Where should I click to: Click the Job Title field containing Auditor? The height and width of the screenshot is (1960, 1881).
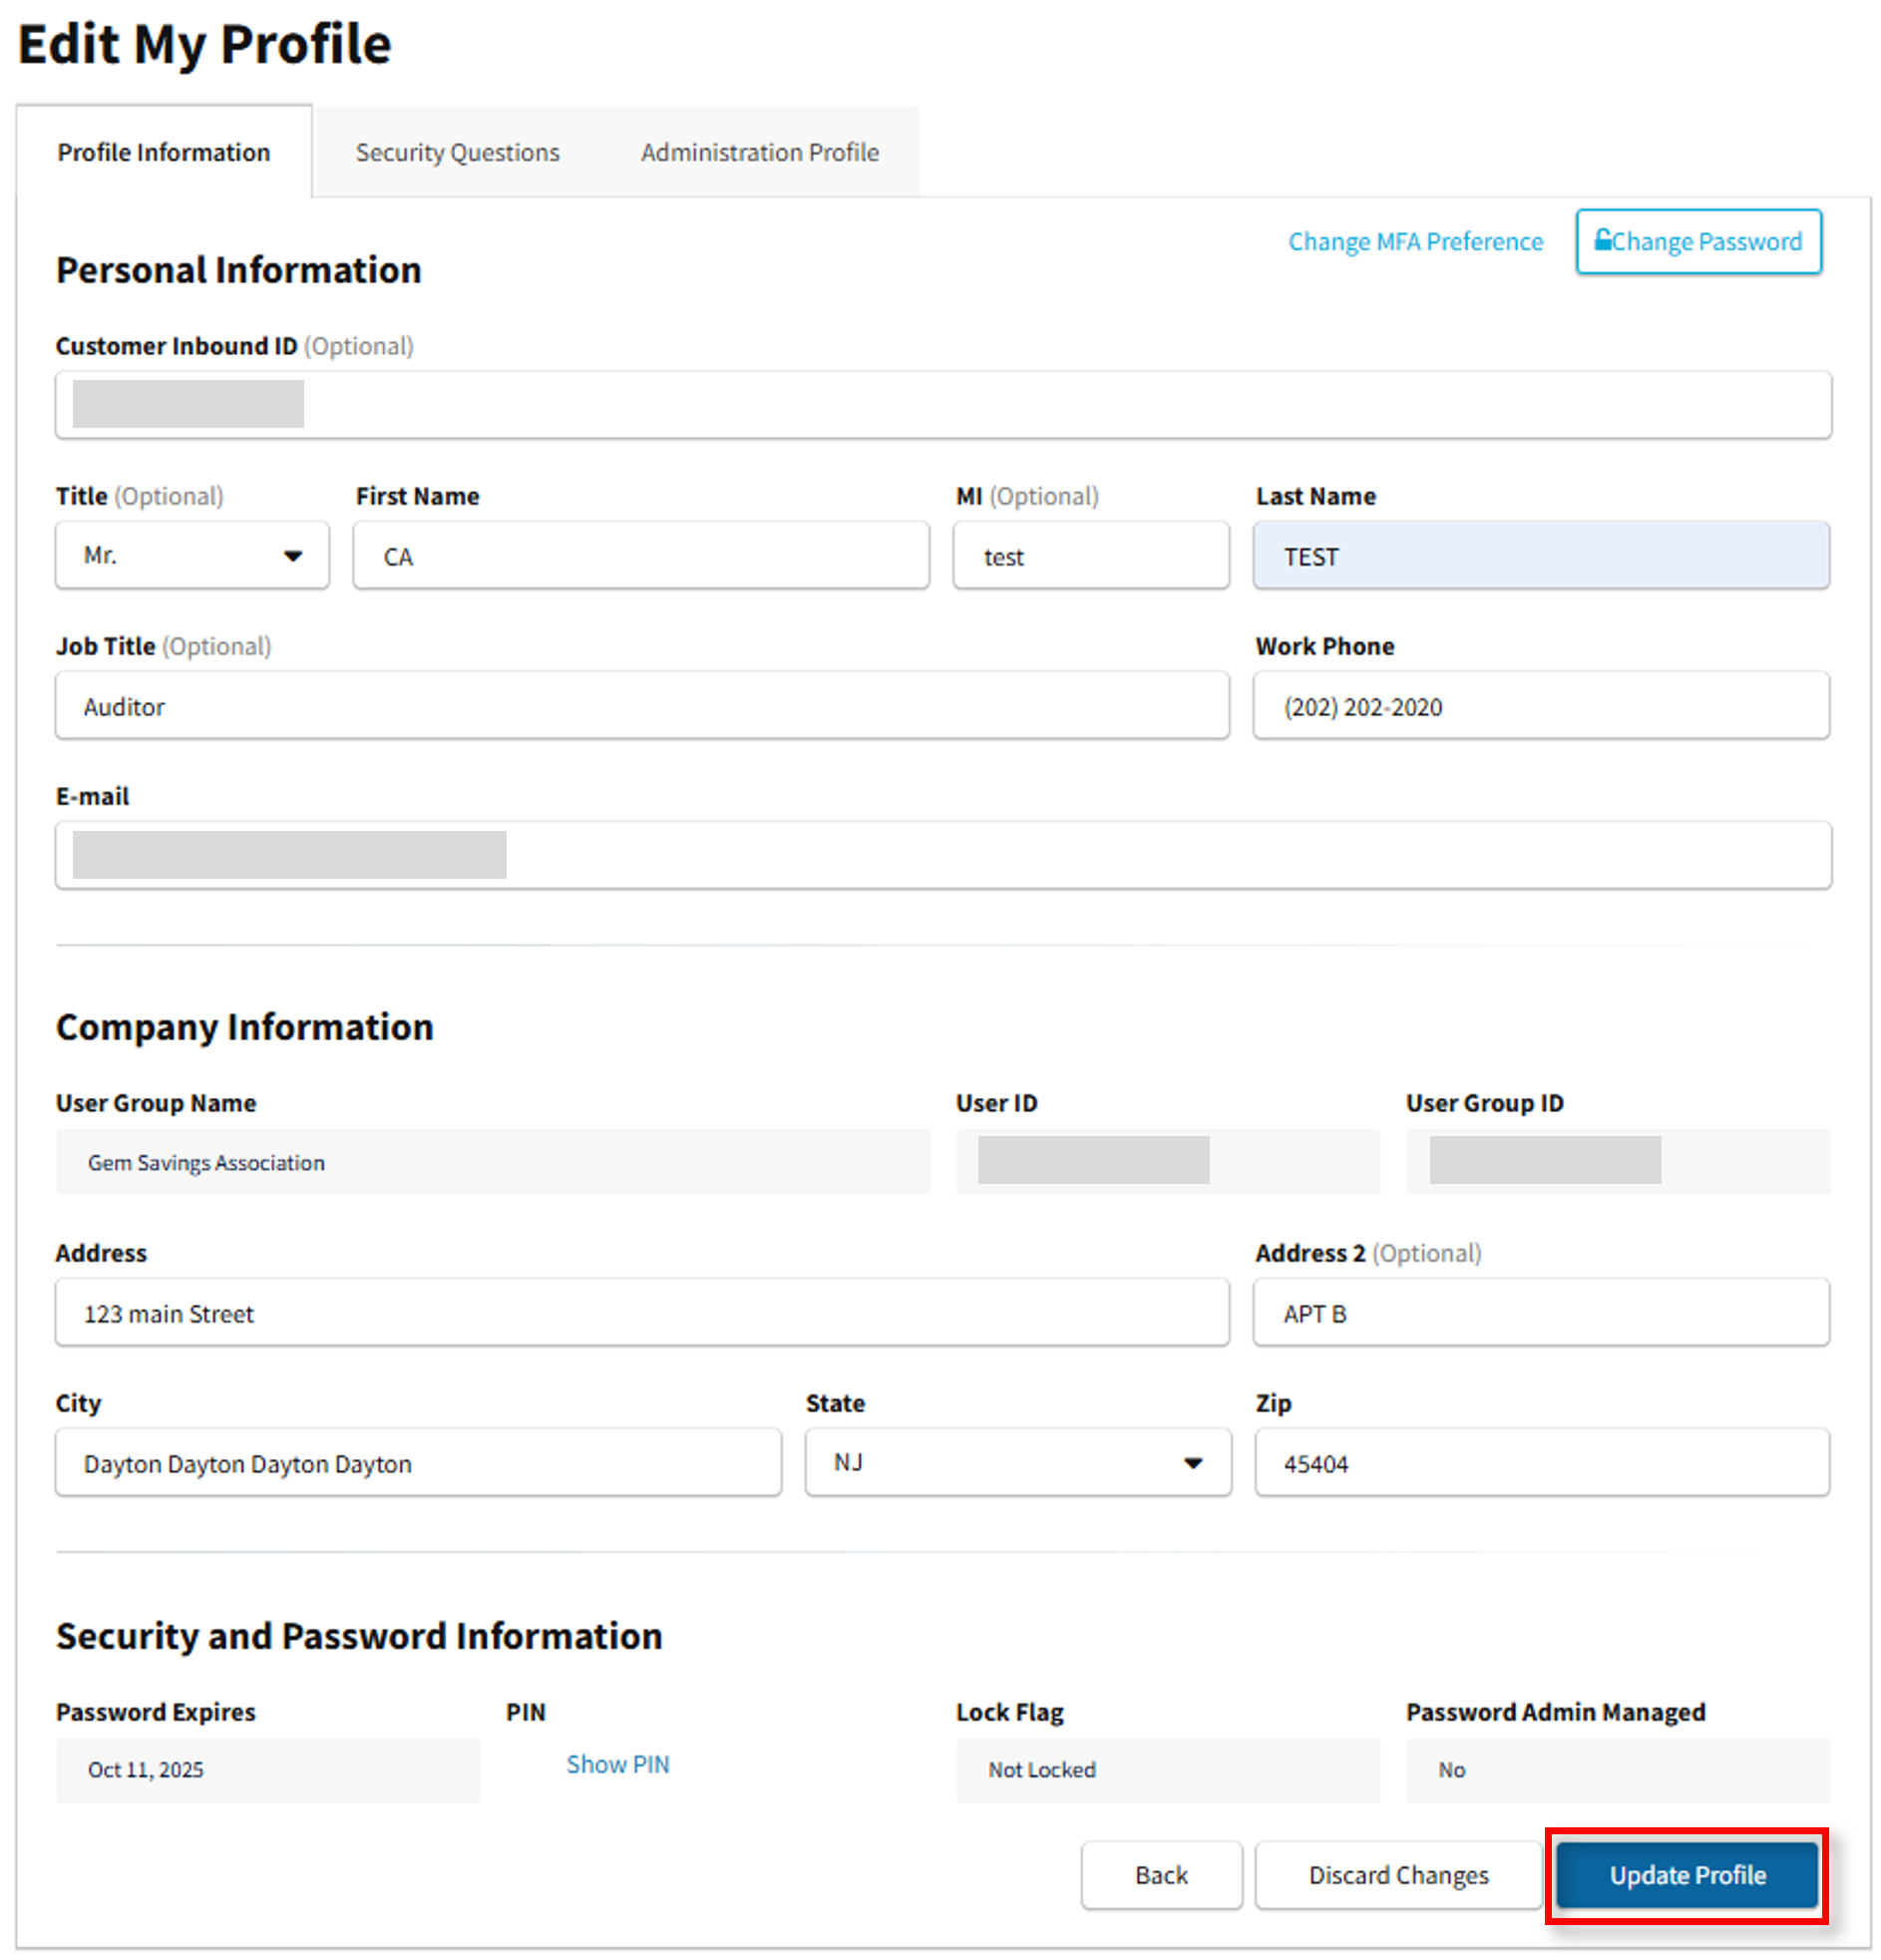pyautogui.click(x=640, y=706)
